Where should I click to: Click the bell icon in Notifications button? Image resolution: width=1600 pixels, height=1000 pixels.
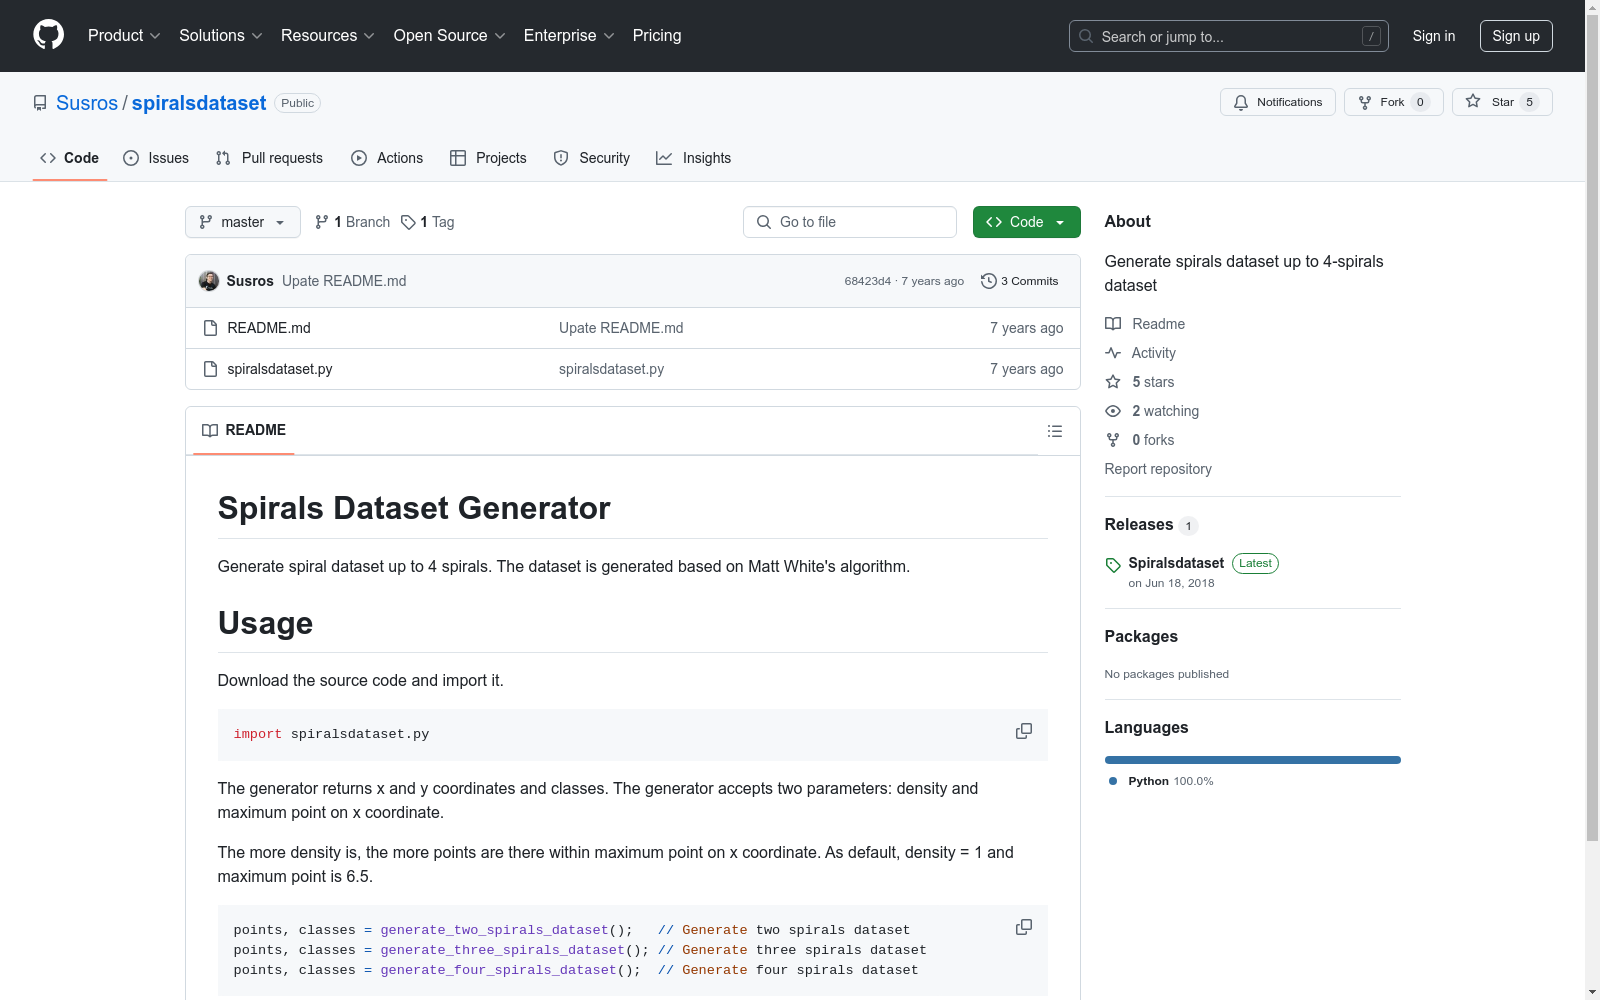click(x=1241, y=102)
